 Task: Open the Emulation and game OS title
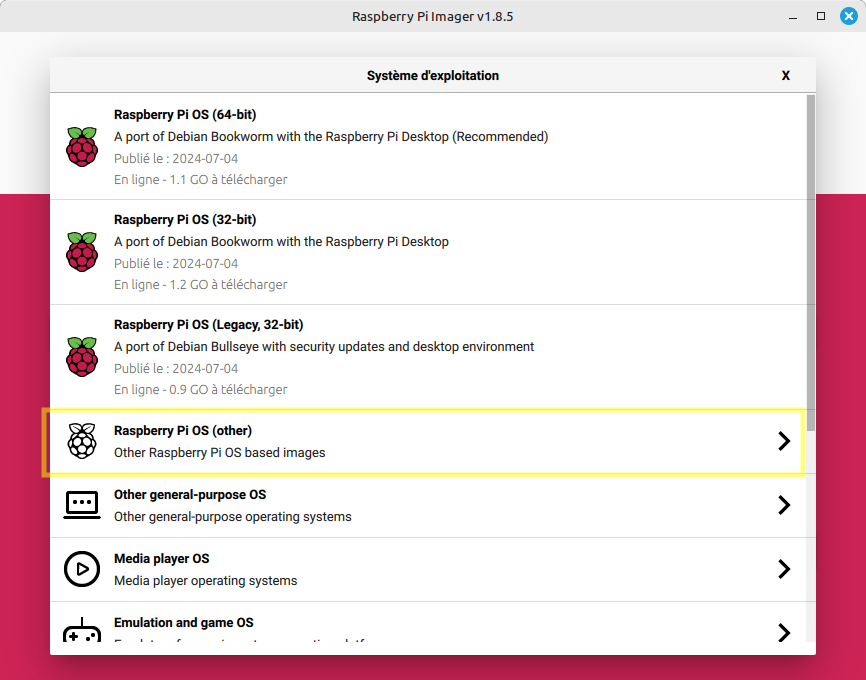183,623
